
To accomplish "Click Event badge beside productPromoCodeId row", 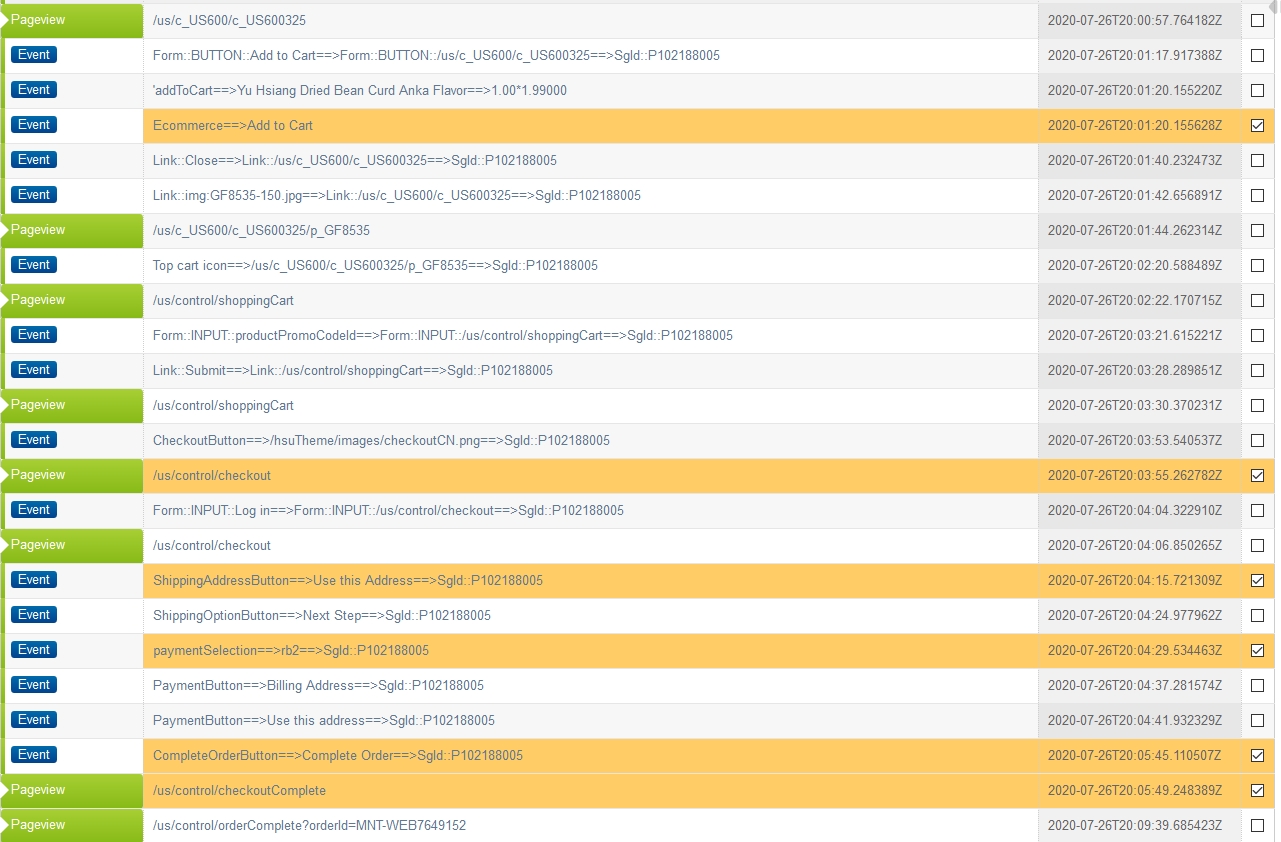I will pos(34,335).
